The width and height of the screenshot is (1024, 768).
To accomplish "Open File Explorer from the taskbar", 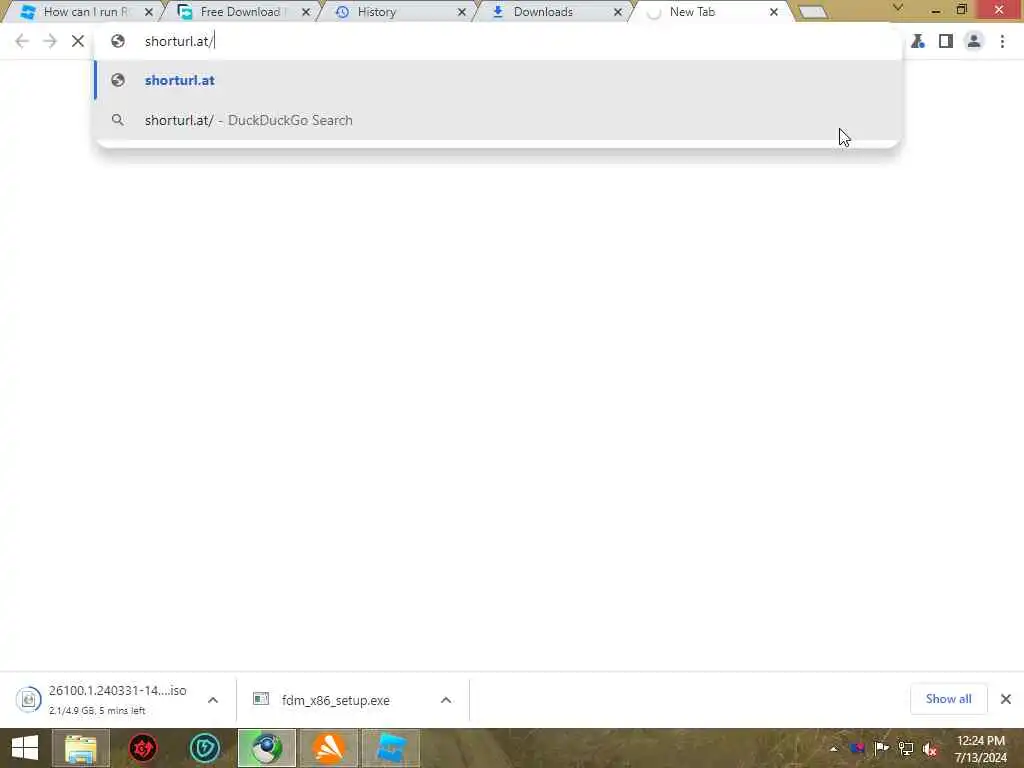I will click(x=81, y=748).
